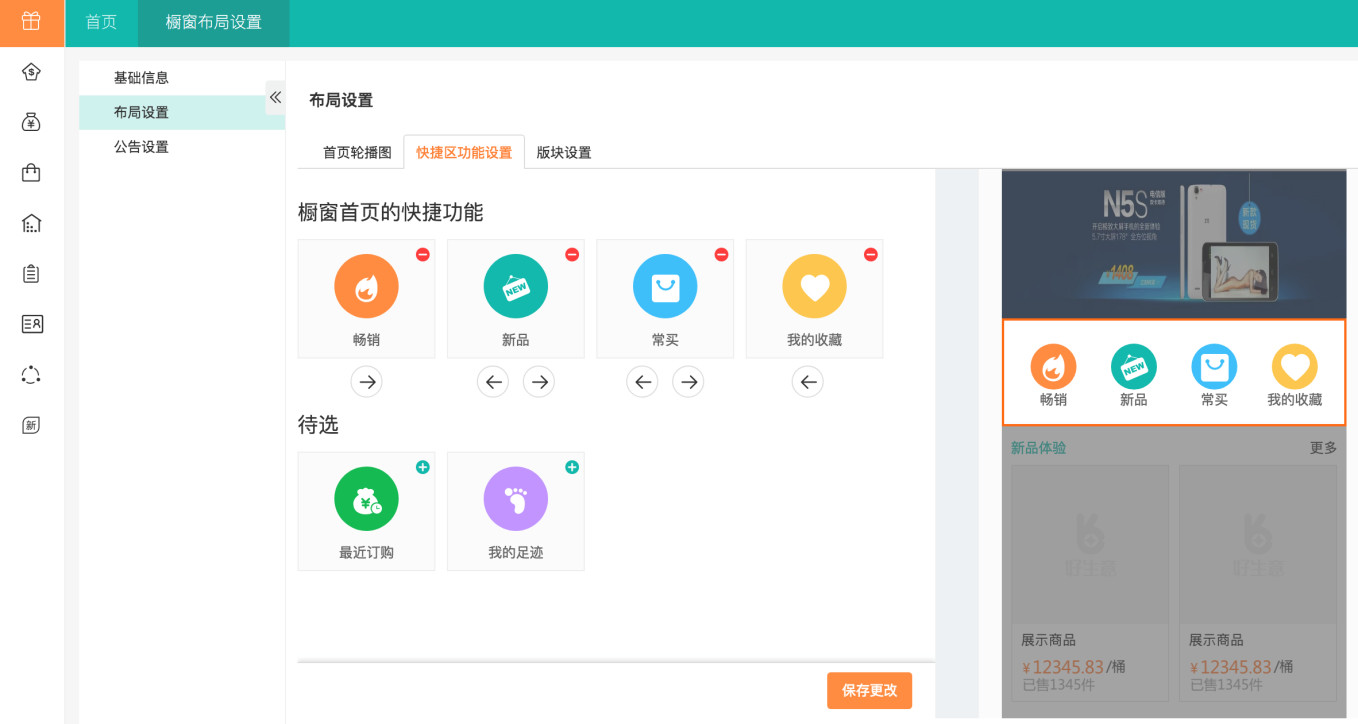1358x724 pixels.
Task: Open the contact card sidebar icon
Action: 31,324
